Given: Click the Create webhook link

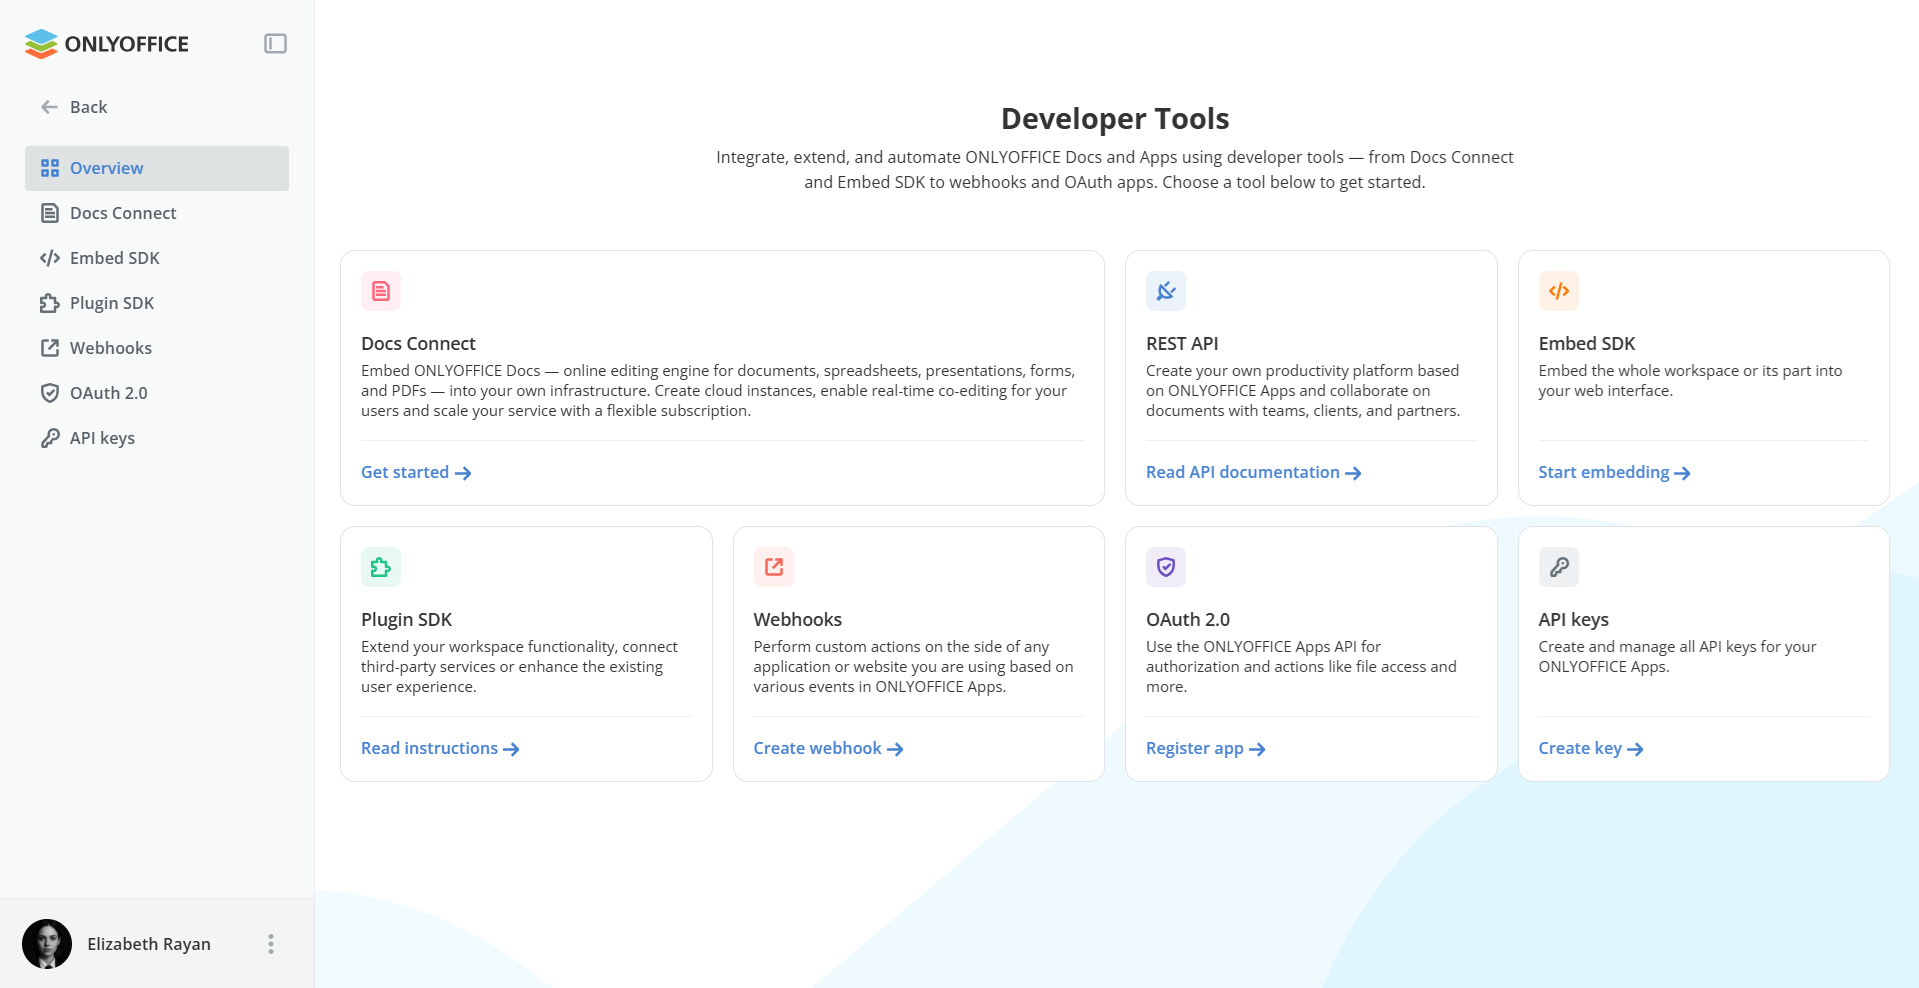Looking at the screenshot, I should pyautogui.click(x=829, y=748).
